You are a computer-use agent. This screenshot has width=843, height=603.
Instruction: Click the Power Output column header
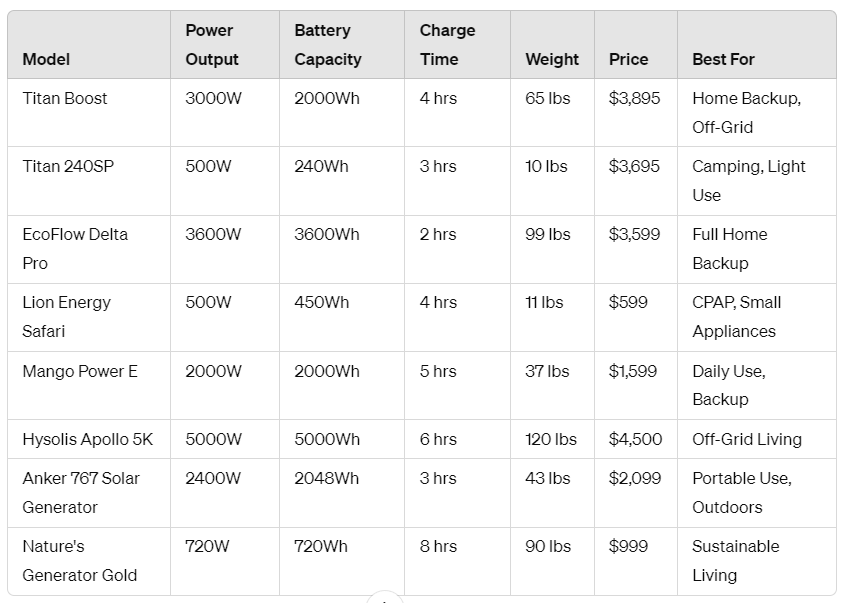[212, 45]
